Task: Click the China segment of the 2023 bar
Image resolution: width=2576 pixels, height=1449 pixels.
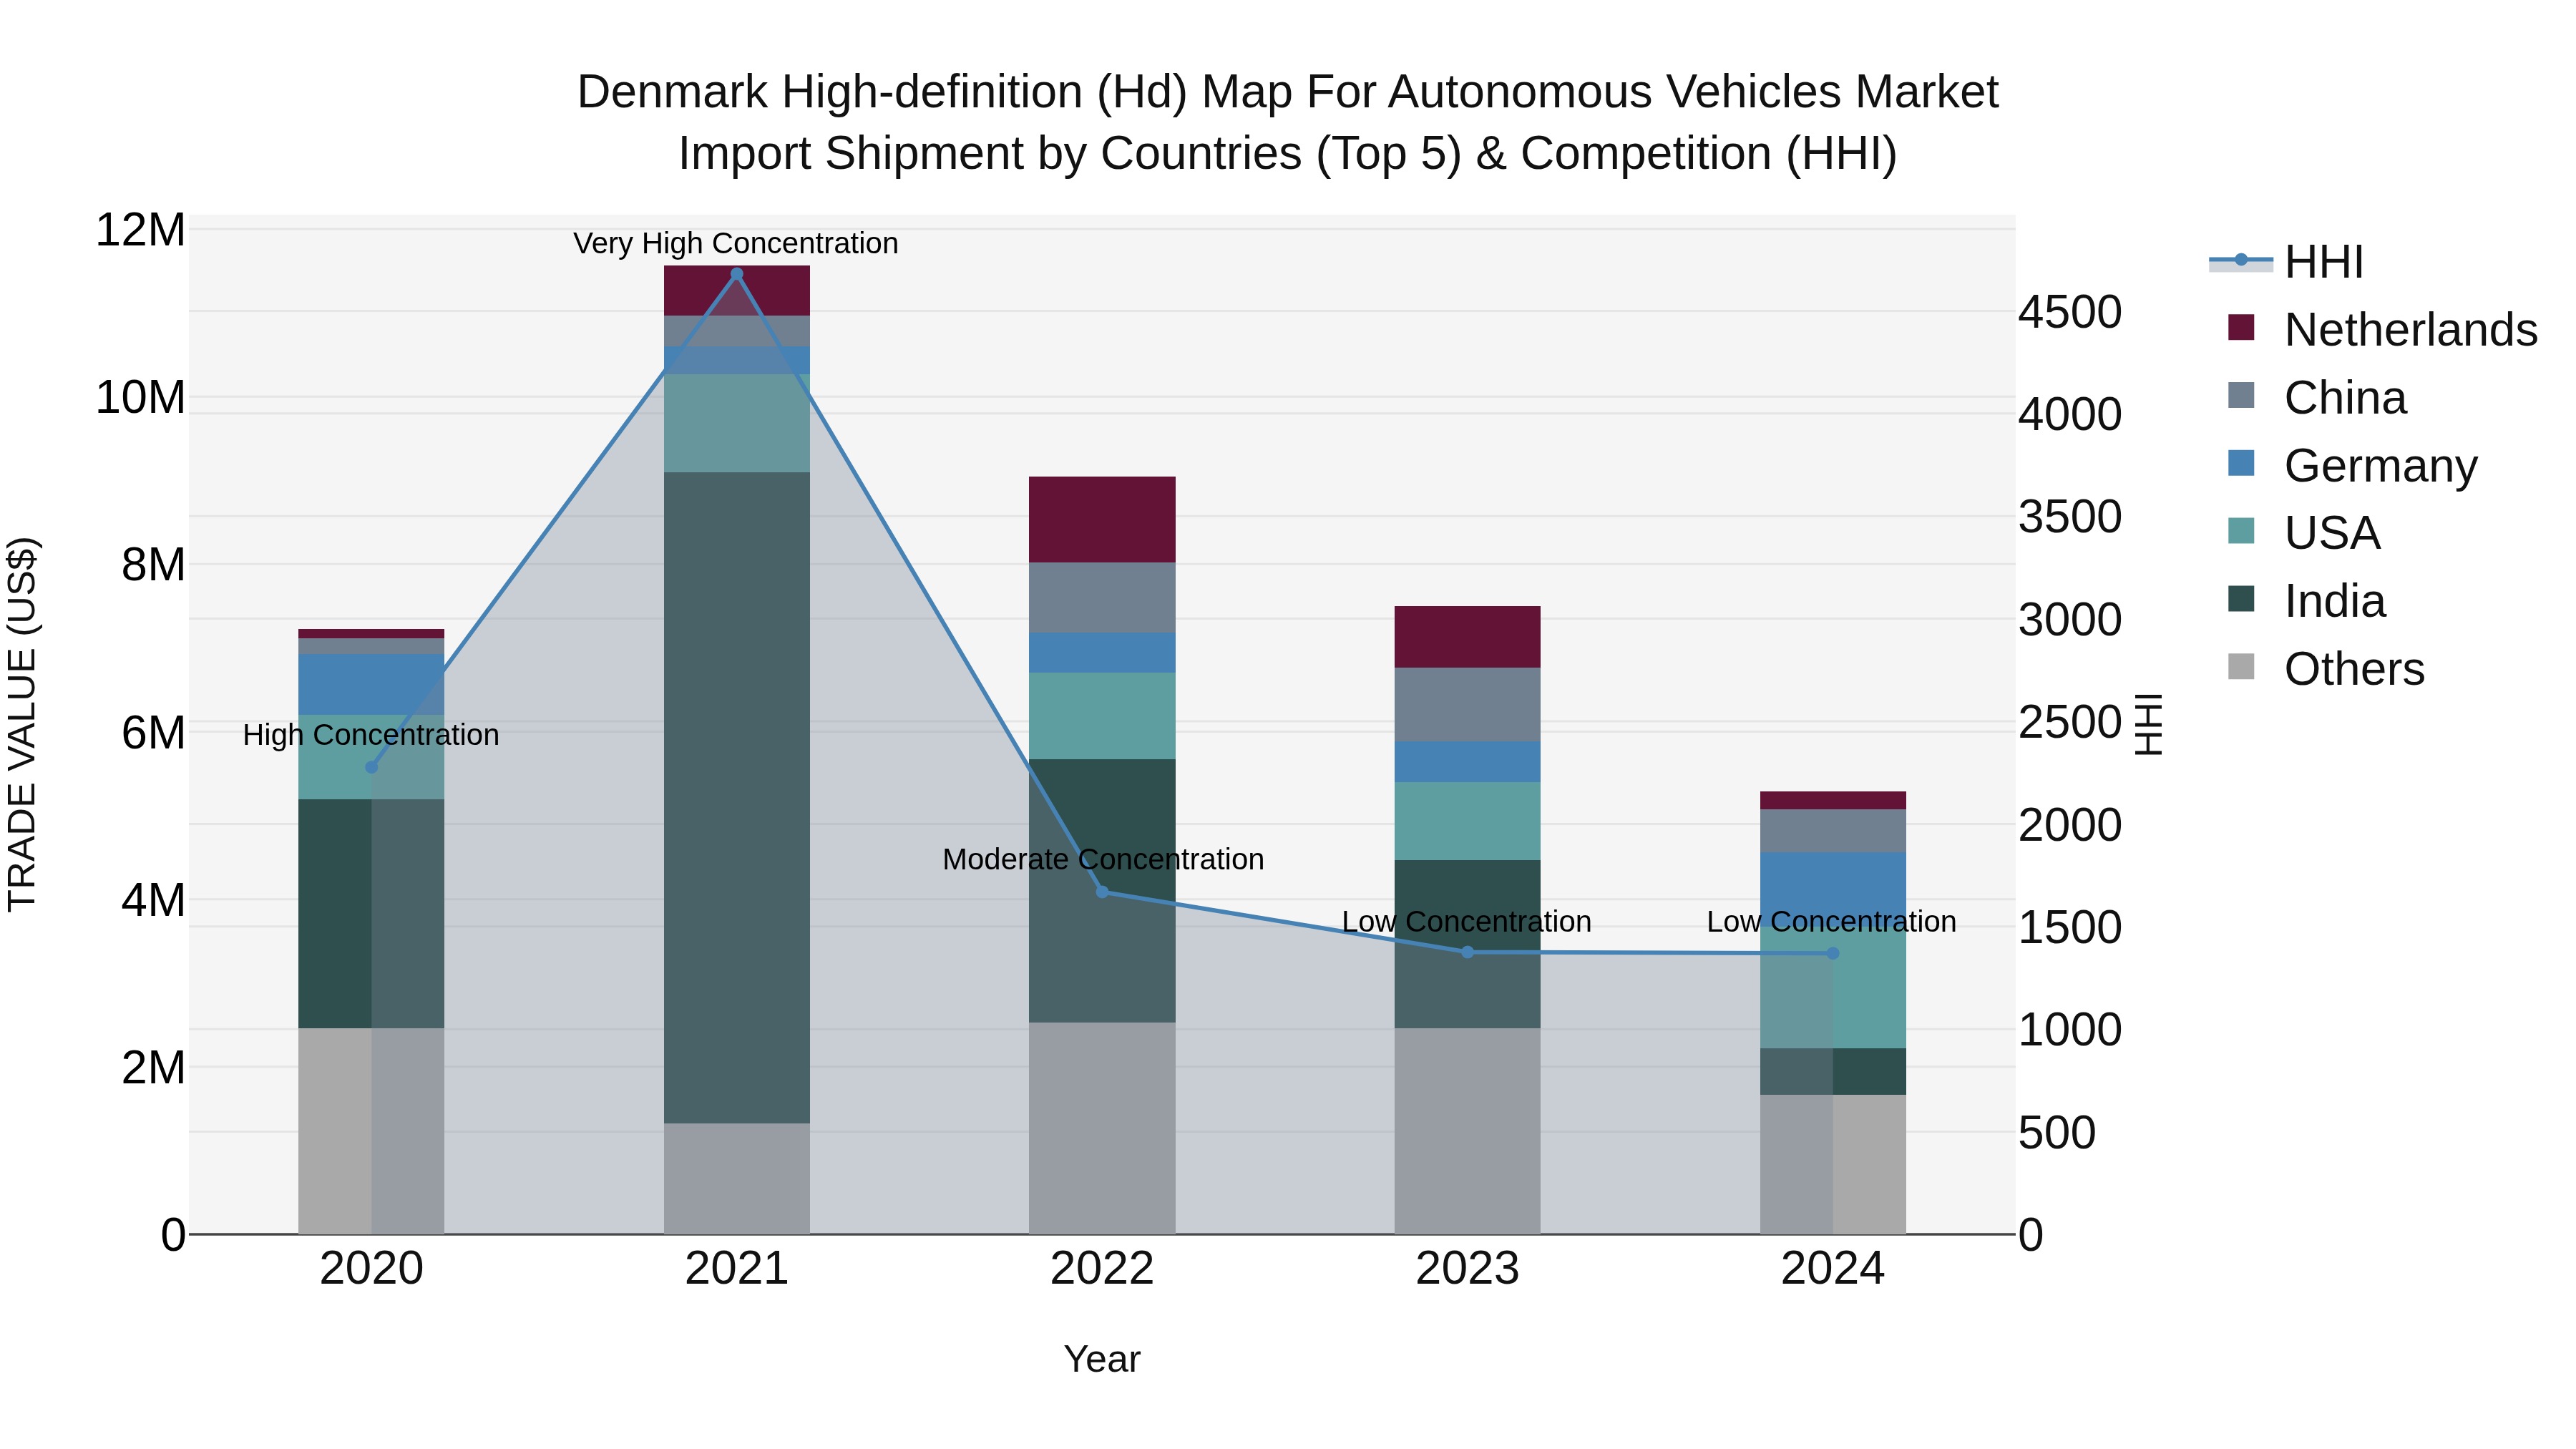Action: tap(1468, 704)
